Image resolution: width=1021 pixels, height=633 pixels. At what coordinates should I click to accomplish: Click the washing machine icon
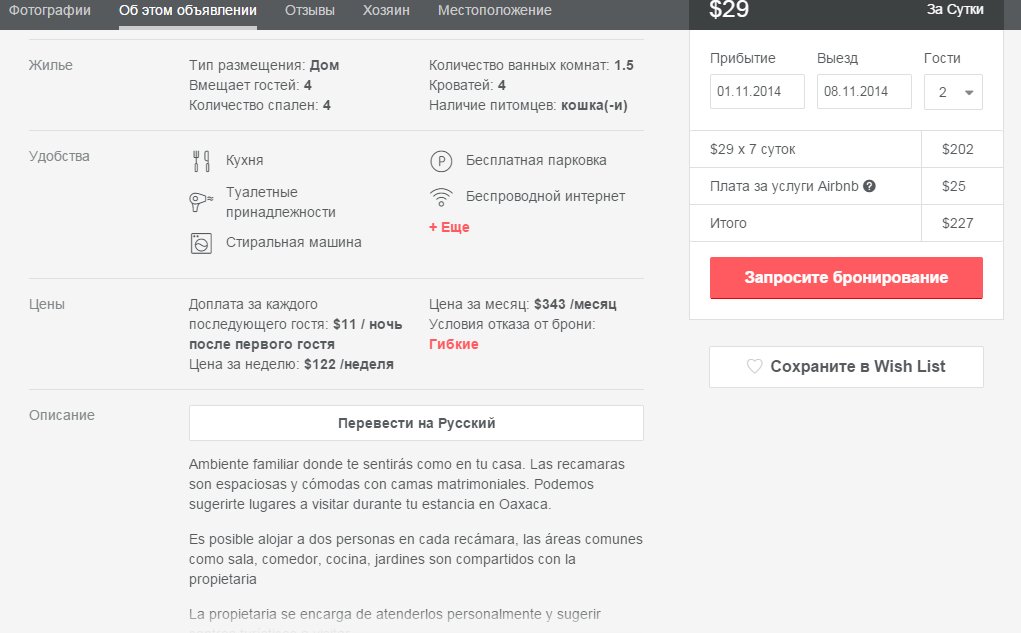(x=200, y=243)
